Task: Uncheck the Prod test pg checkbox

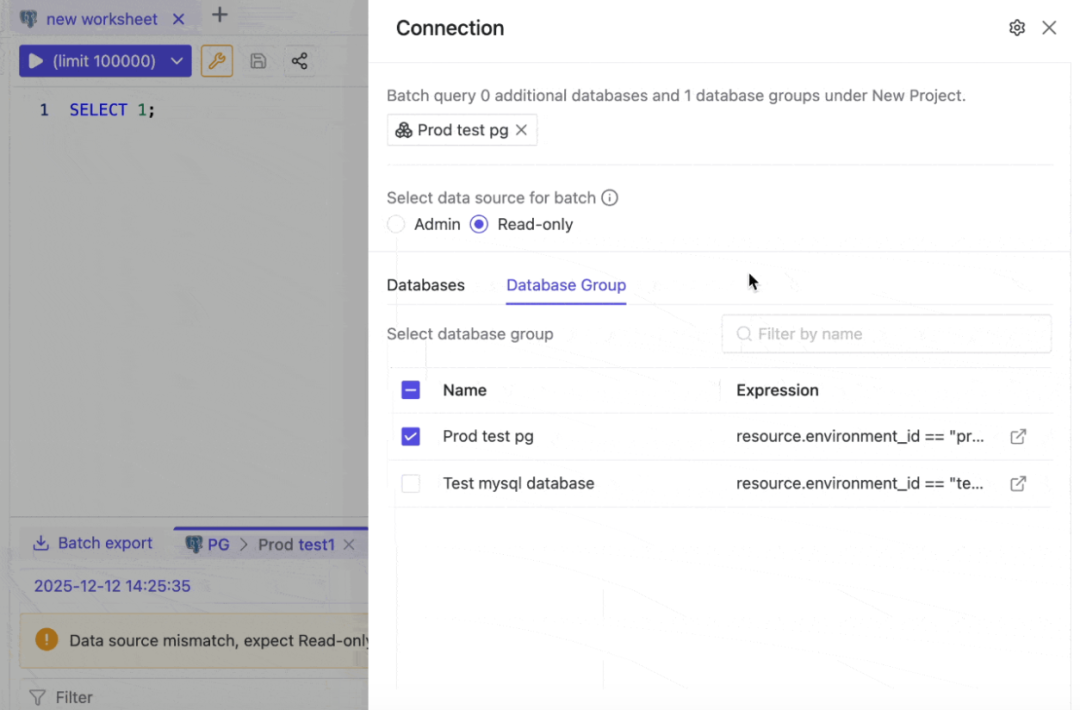Action: click(x=411, y=437)
